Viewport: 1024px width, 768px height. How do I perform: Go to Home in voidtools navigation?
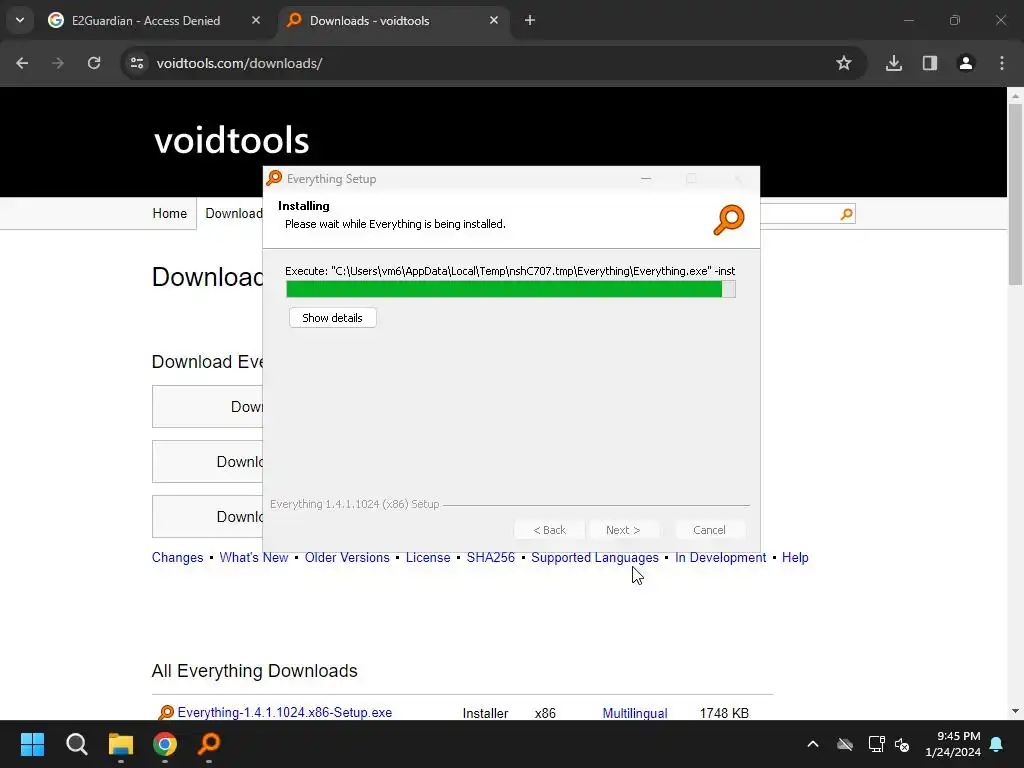click(x=170, y=214)
